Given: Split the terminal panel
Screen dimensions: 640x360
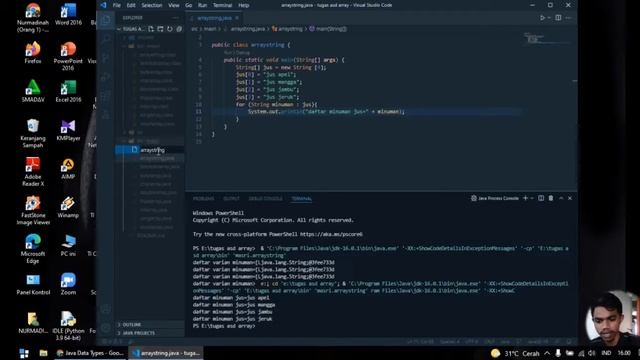Looking at the screenshot, I should [541, 198].
